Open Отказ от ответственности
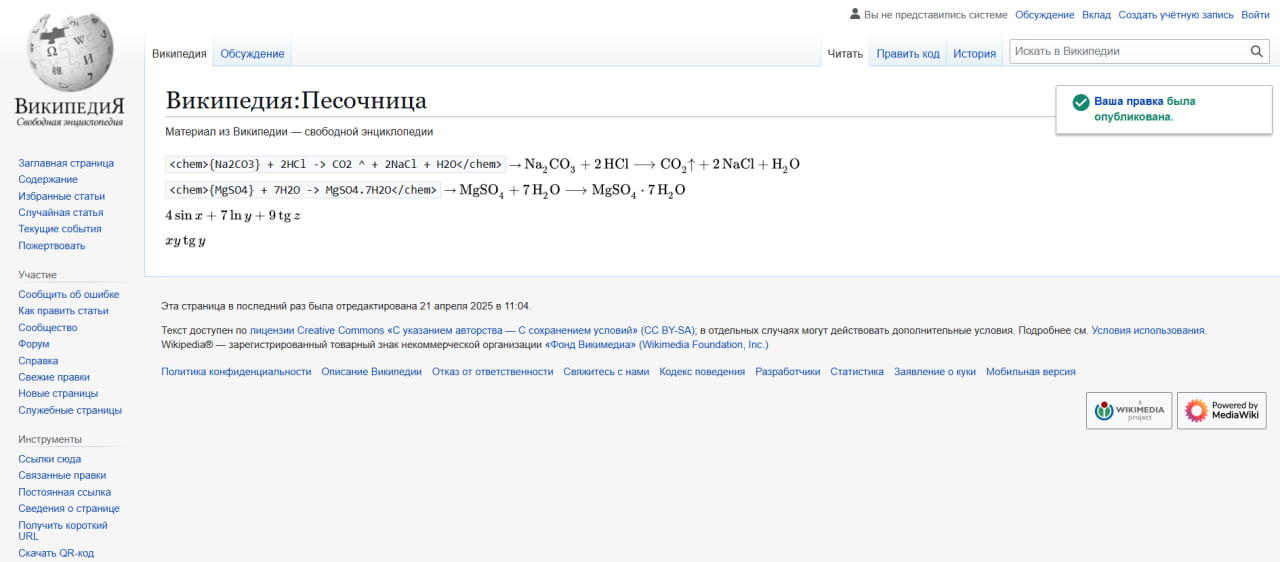Viewport: 1280px width, 562px height. [492, 371]
